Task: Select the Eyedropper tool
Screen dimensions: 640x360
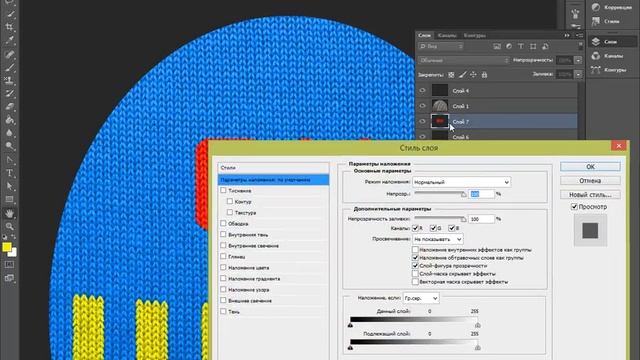Action: pyautogui.click(x=9, y=40)
